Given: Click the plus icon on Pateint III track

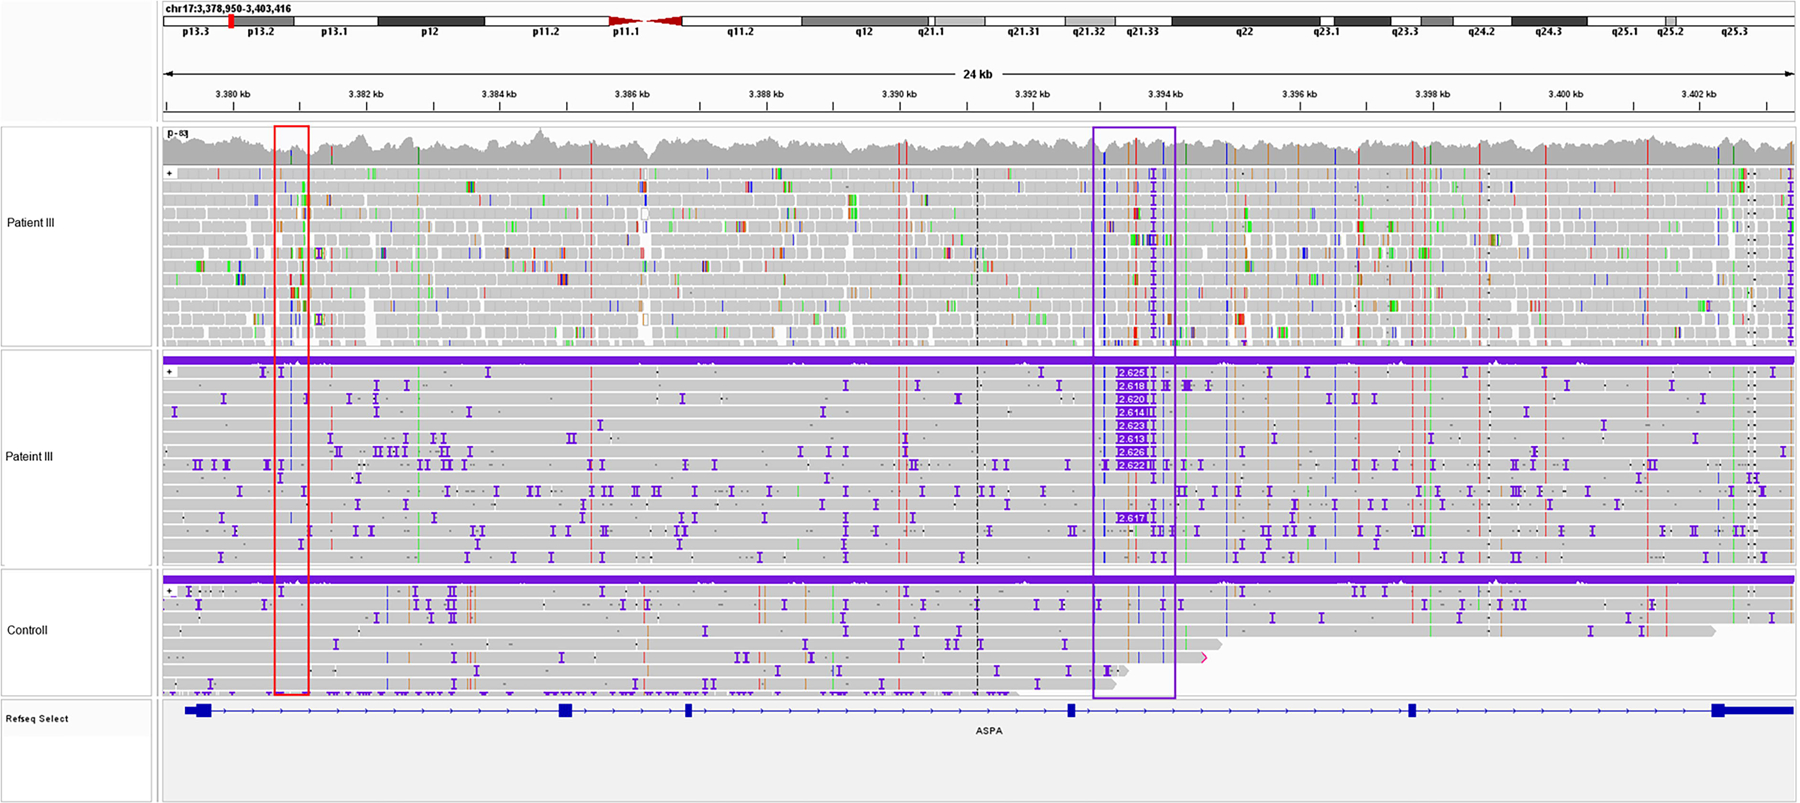Looking at the screenshot, I should point(170,372).
